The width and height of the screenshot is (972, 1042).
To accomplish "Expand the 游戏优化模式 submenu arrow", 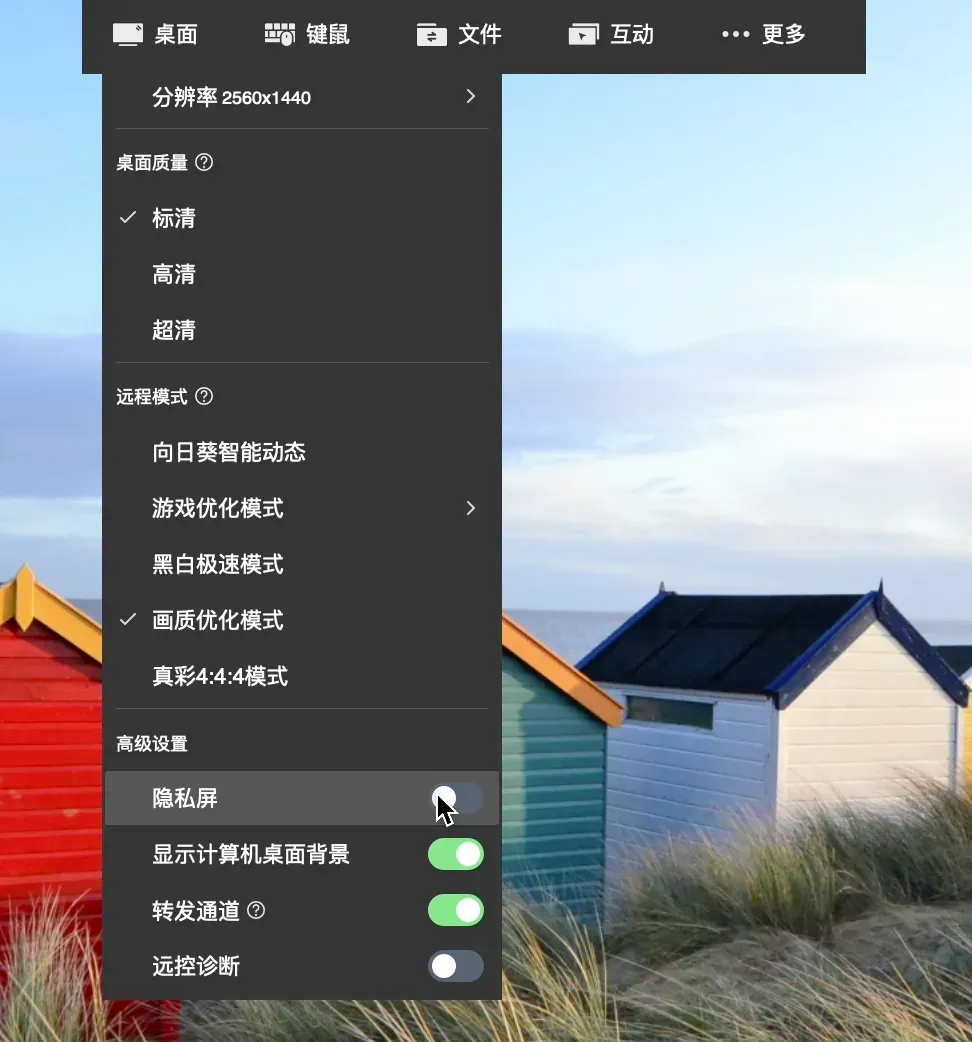I will [x=470, y=508].
